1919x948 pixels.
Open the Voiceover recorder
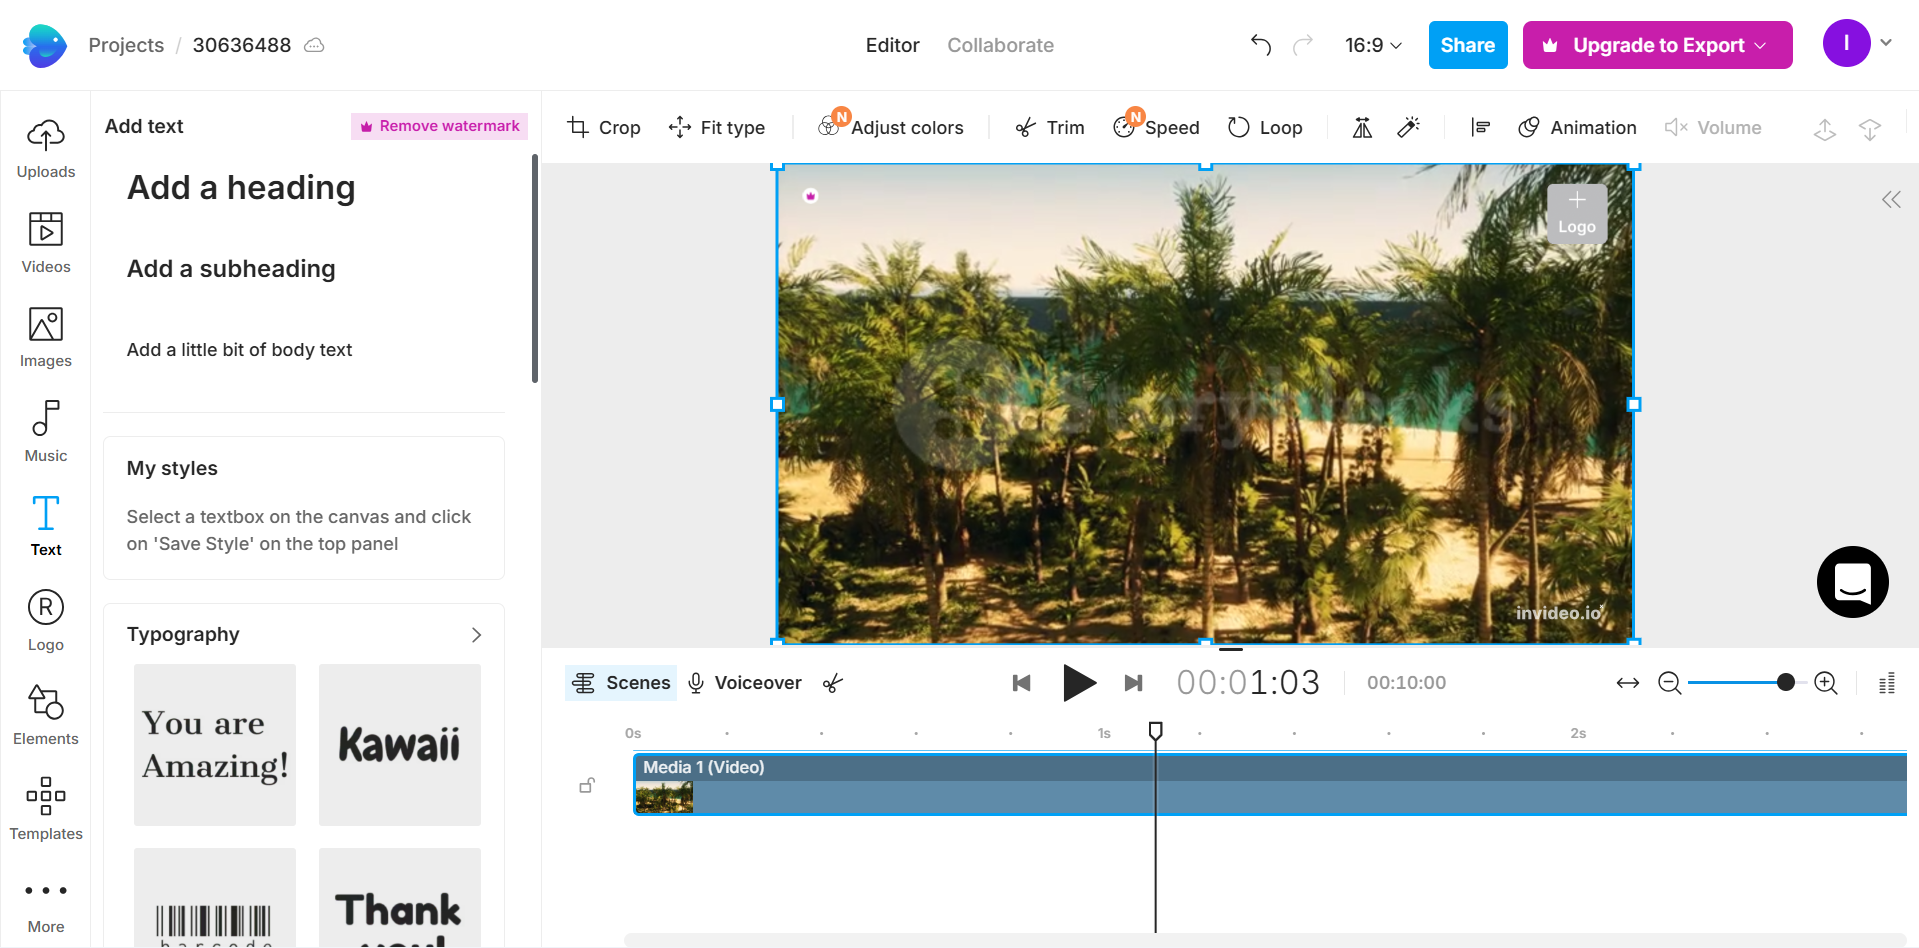click(744, 683)
